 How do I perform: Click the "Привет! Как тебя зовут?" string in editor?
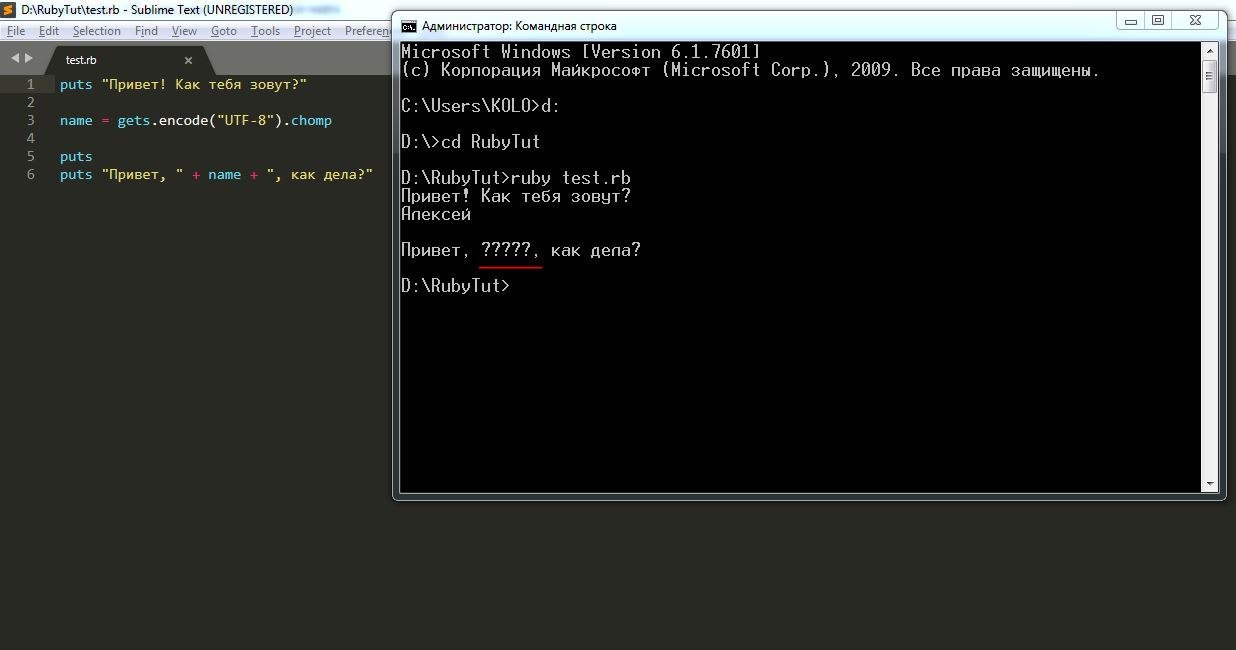(x=204, y=84)
